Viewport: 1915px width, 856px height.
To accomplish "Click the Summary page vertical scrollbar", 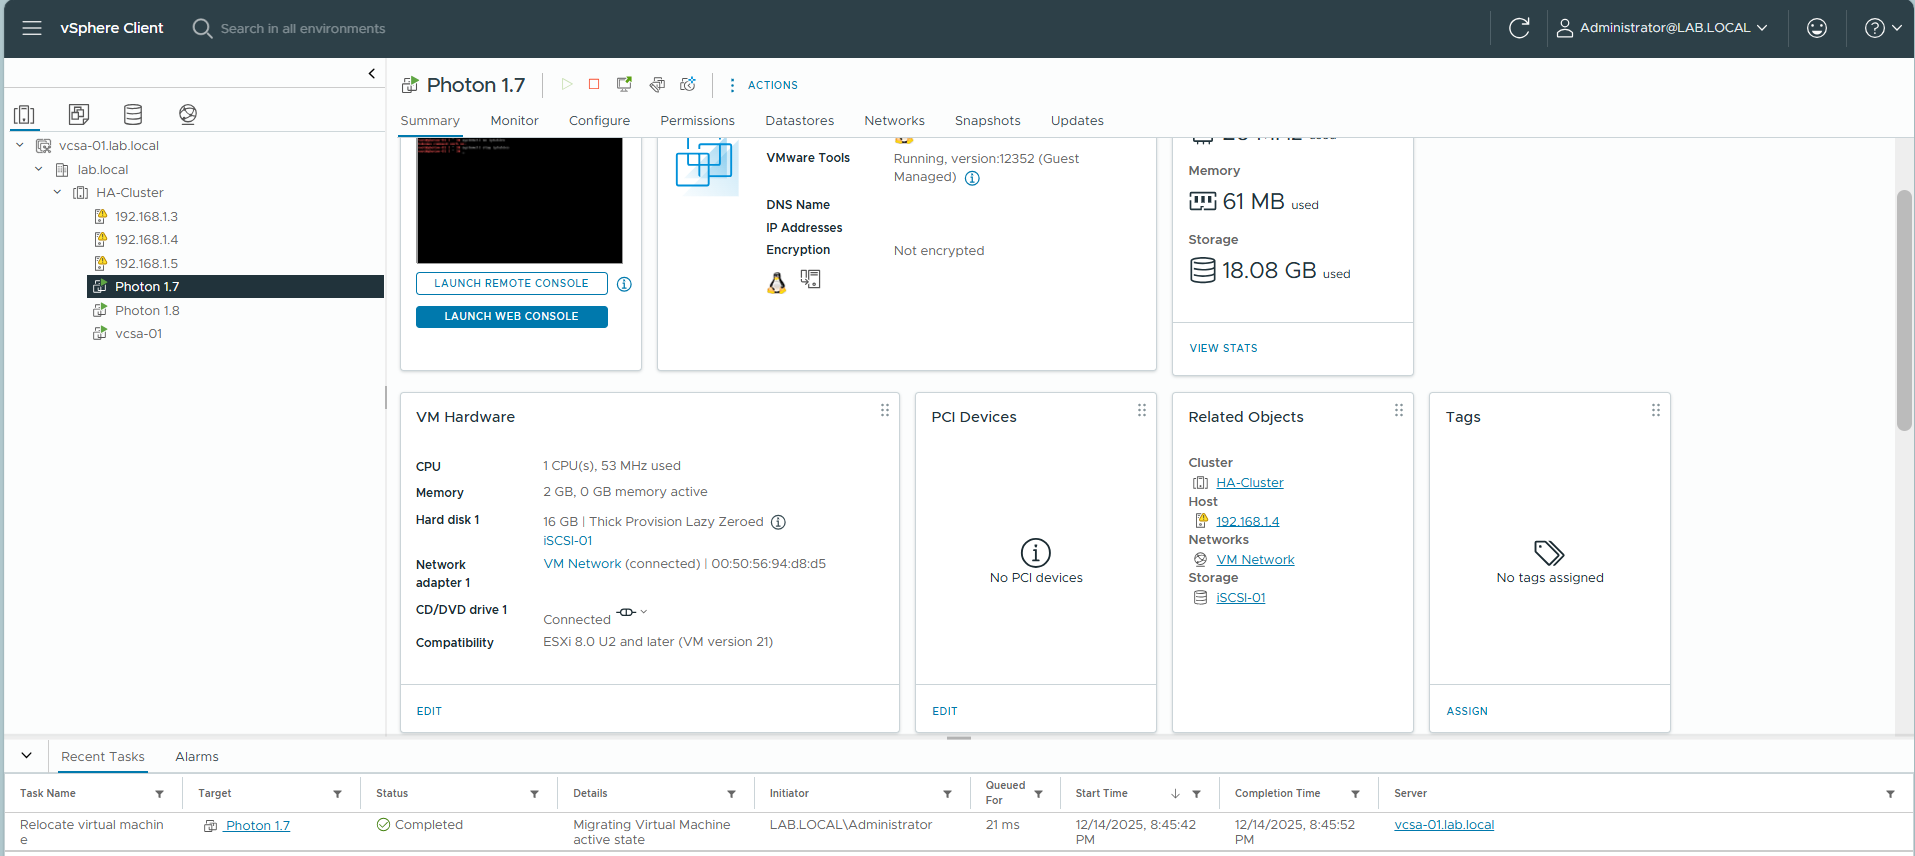I will pos(1904,310).
